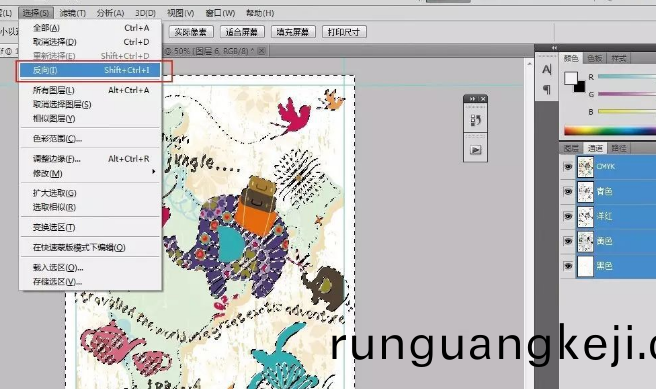
Task: Choose 色彩范围(C)... menu item
Action: (x=91, y=138)
